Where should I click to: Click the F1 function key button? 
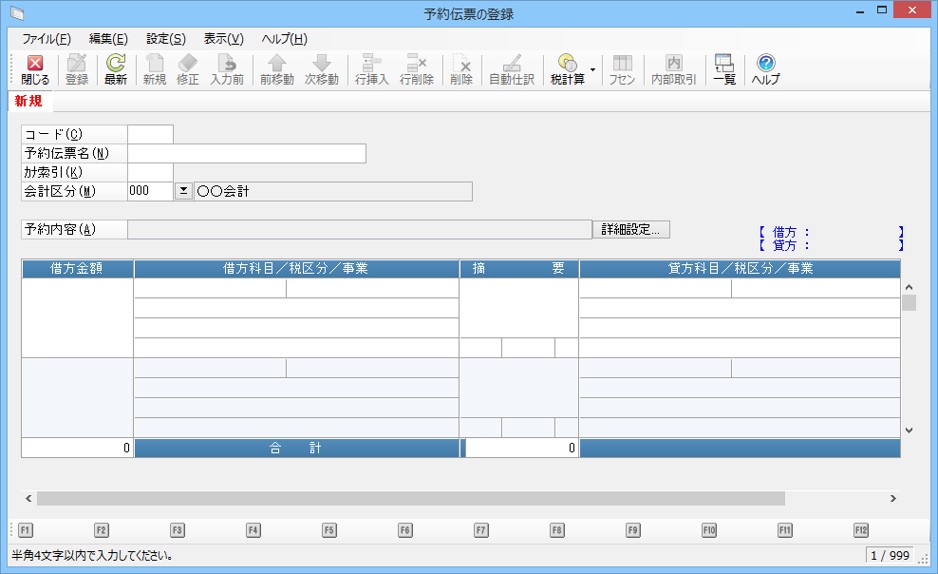point(25,530)
